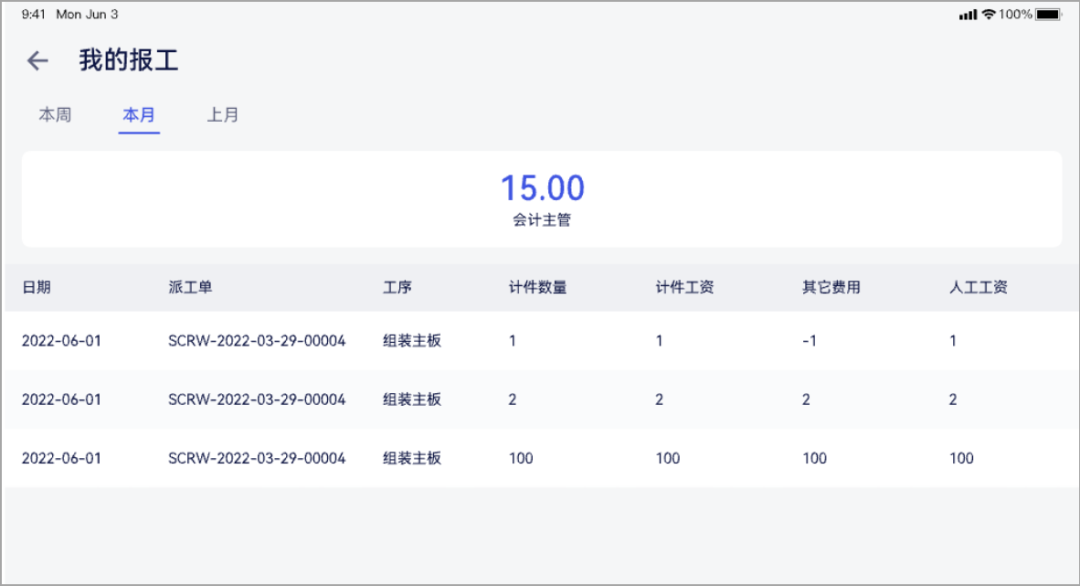1080x586 pixels.
Task: Click the 派工单 column header
Action: click(190, 287)
